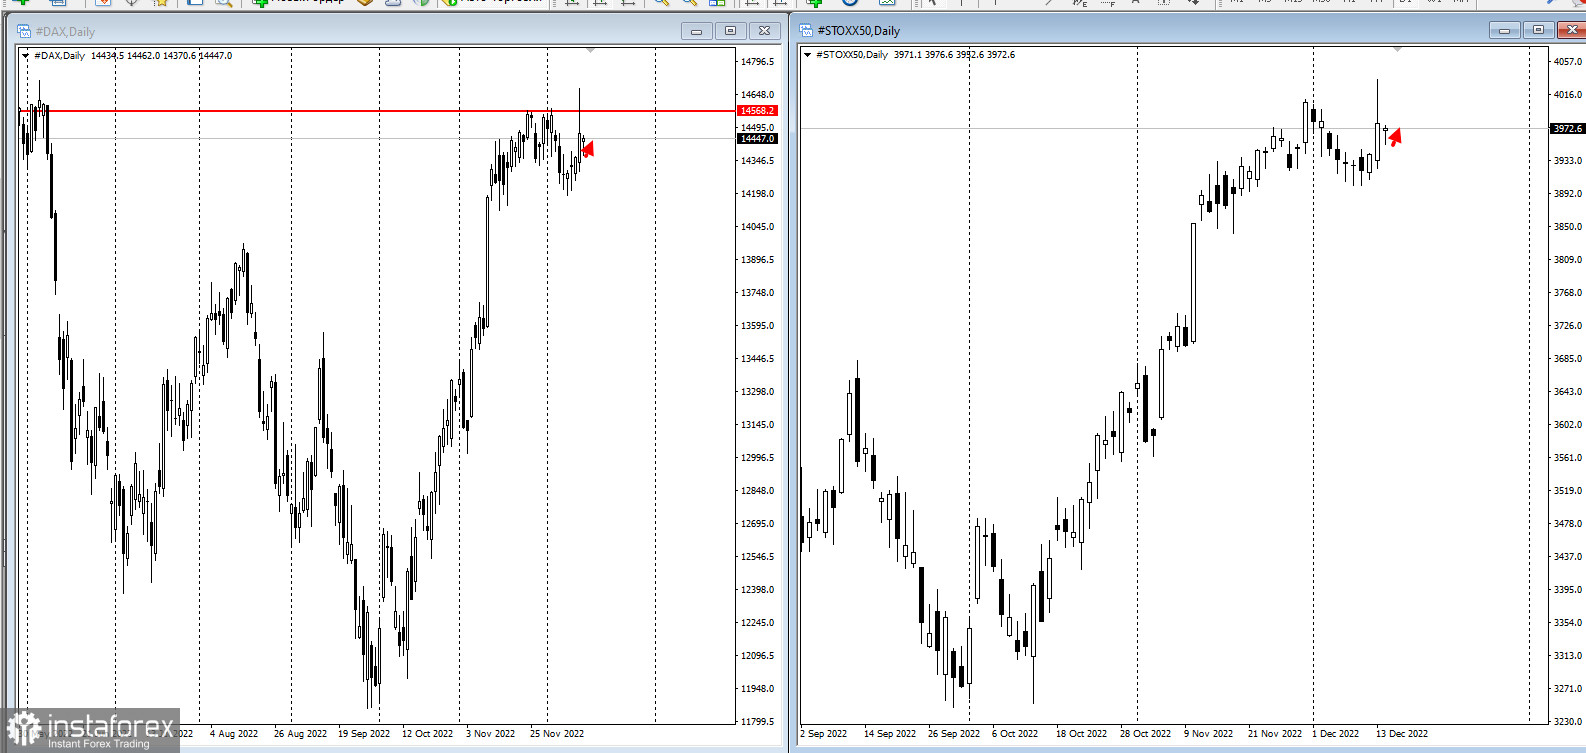1586x753 pixels.
Task: Click the 19 Sep 2022 date label
Action: [x=364, y=734]
